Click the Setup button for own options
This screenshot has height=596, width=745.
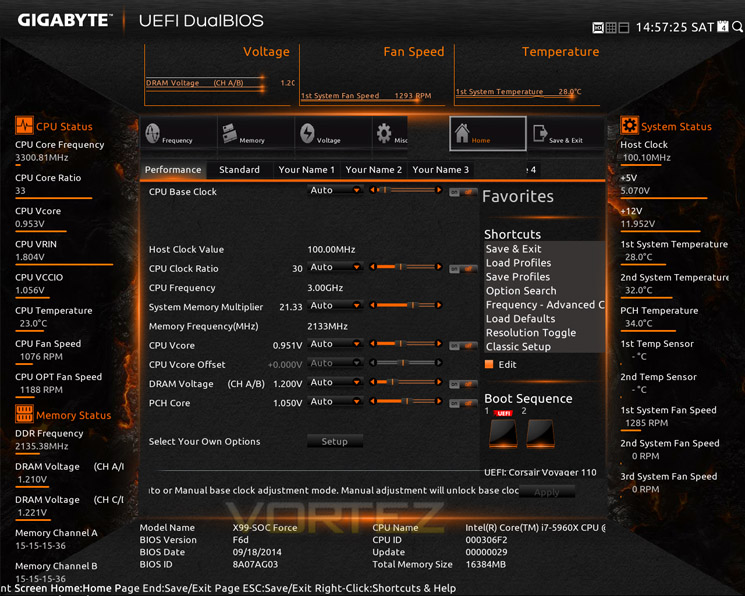[335, 441]
